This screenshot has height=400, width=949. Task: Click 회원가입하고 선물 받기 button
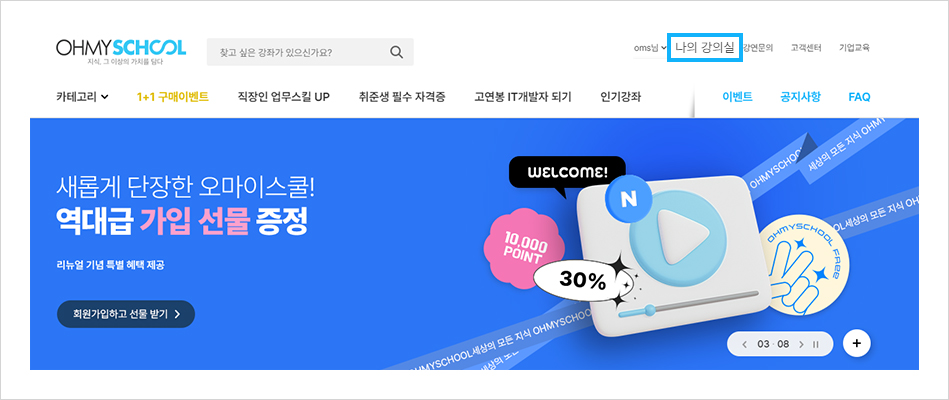pyautogui.click(x=126, y=314)
